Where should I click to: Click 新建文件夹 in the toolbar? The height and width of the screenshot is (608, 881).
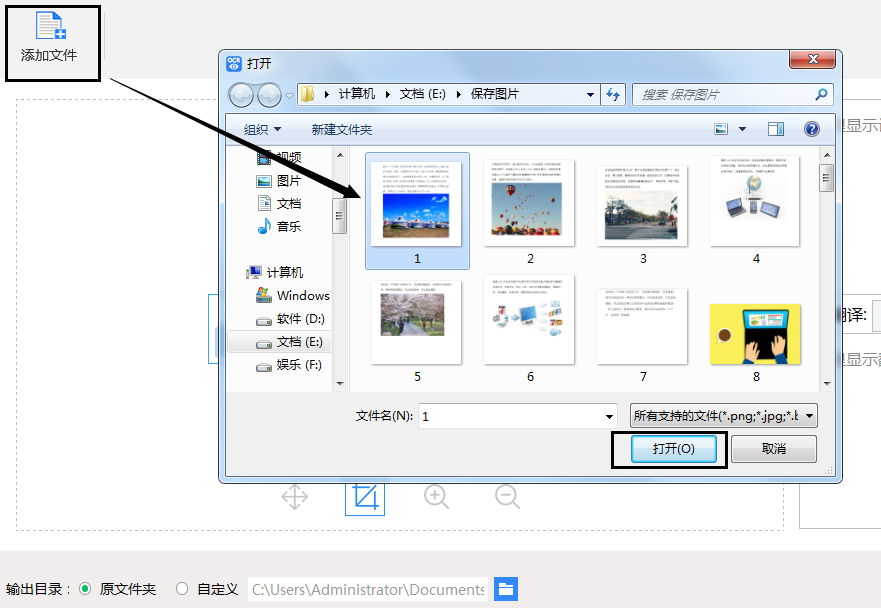(341, 130)
